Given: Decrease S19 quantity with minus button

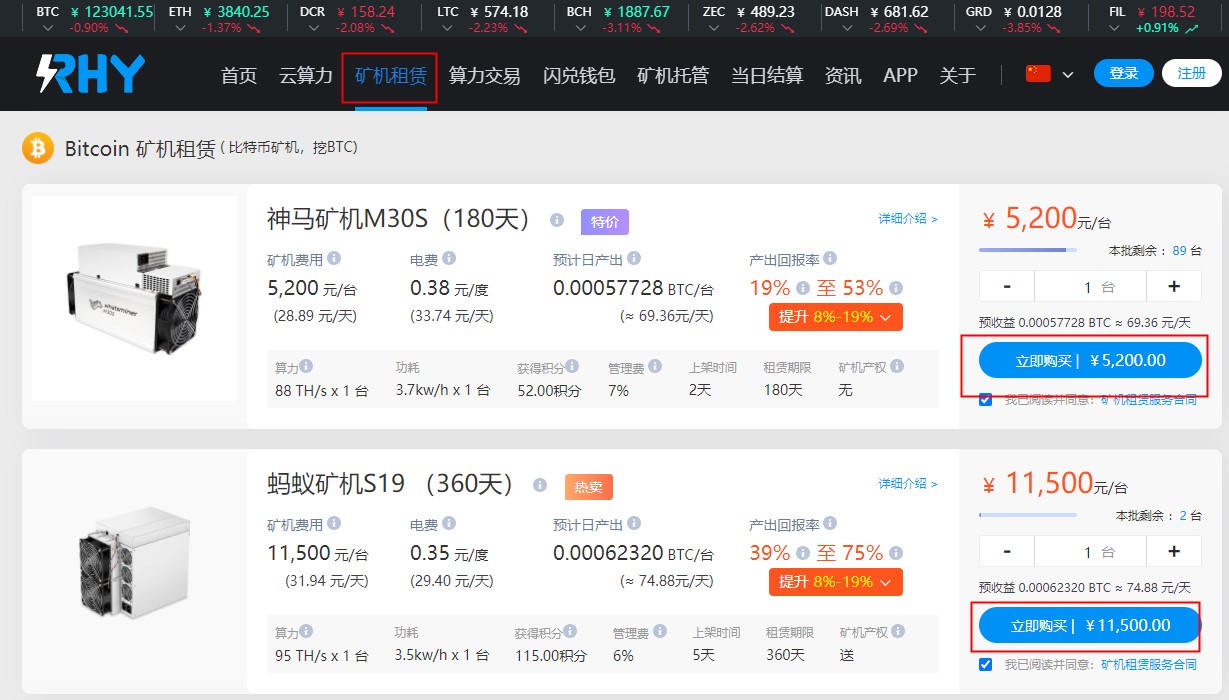Looking at the screenshot, I should coord(1006,551).
